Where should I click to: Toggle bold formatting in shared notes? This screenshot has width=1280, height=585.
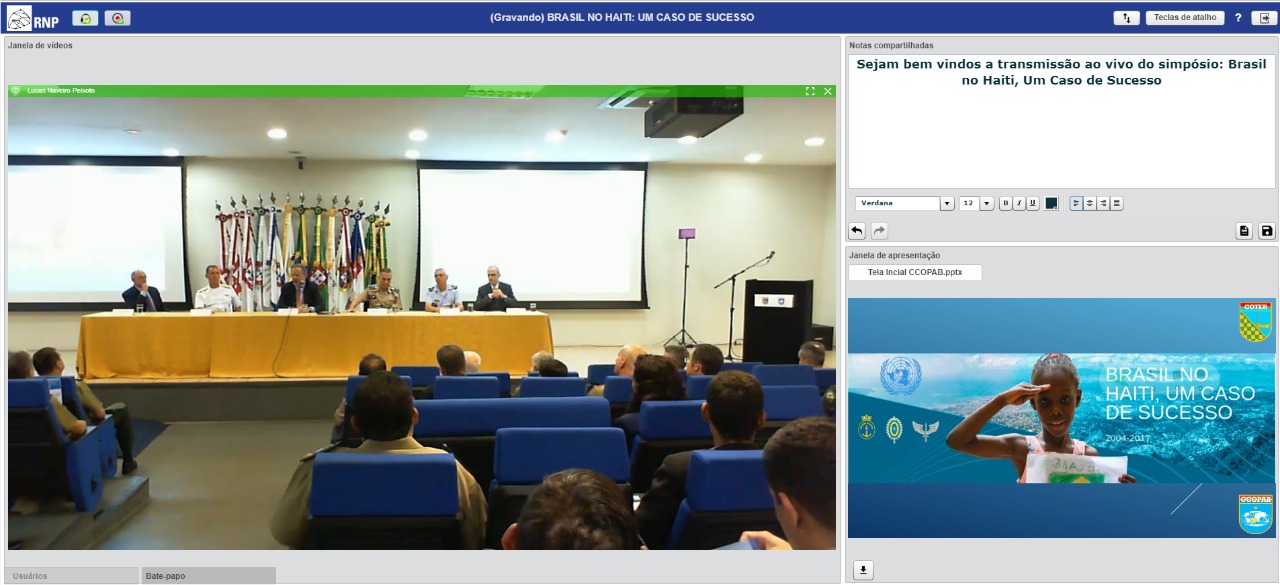[1006, 204]
